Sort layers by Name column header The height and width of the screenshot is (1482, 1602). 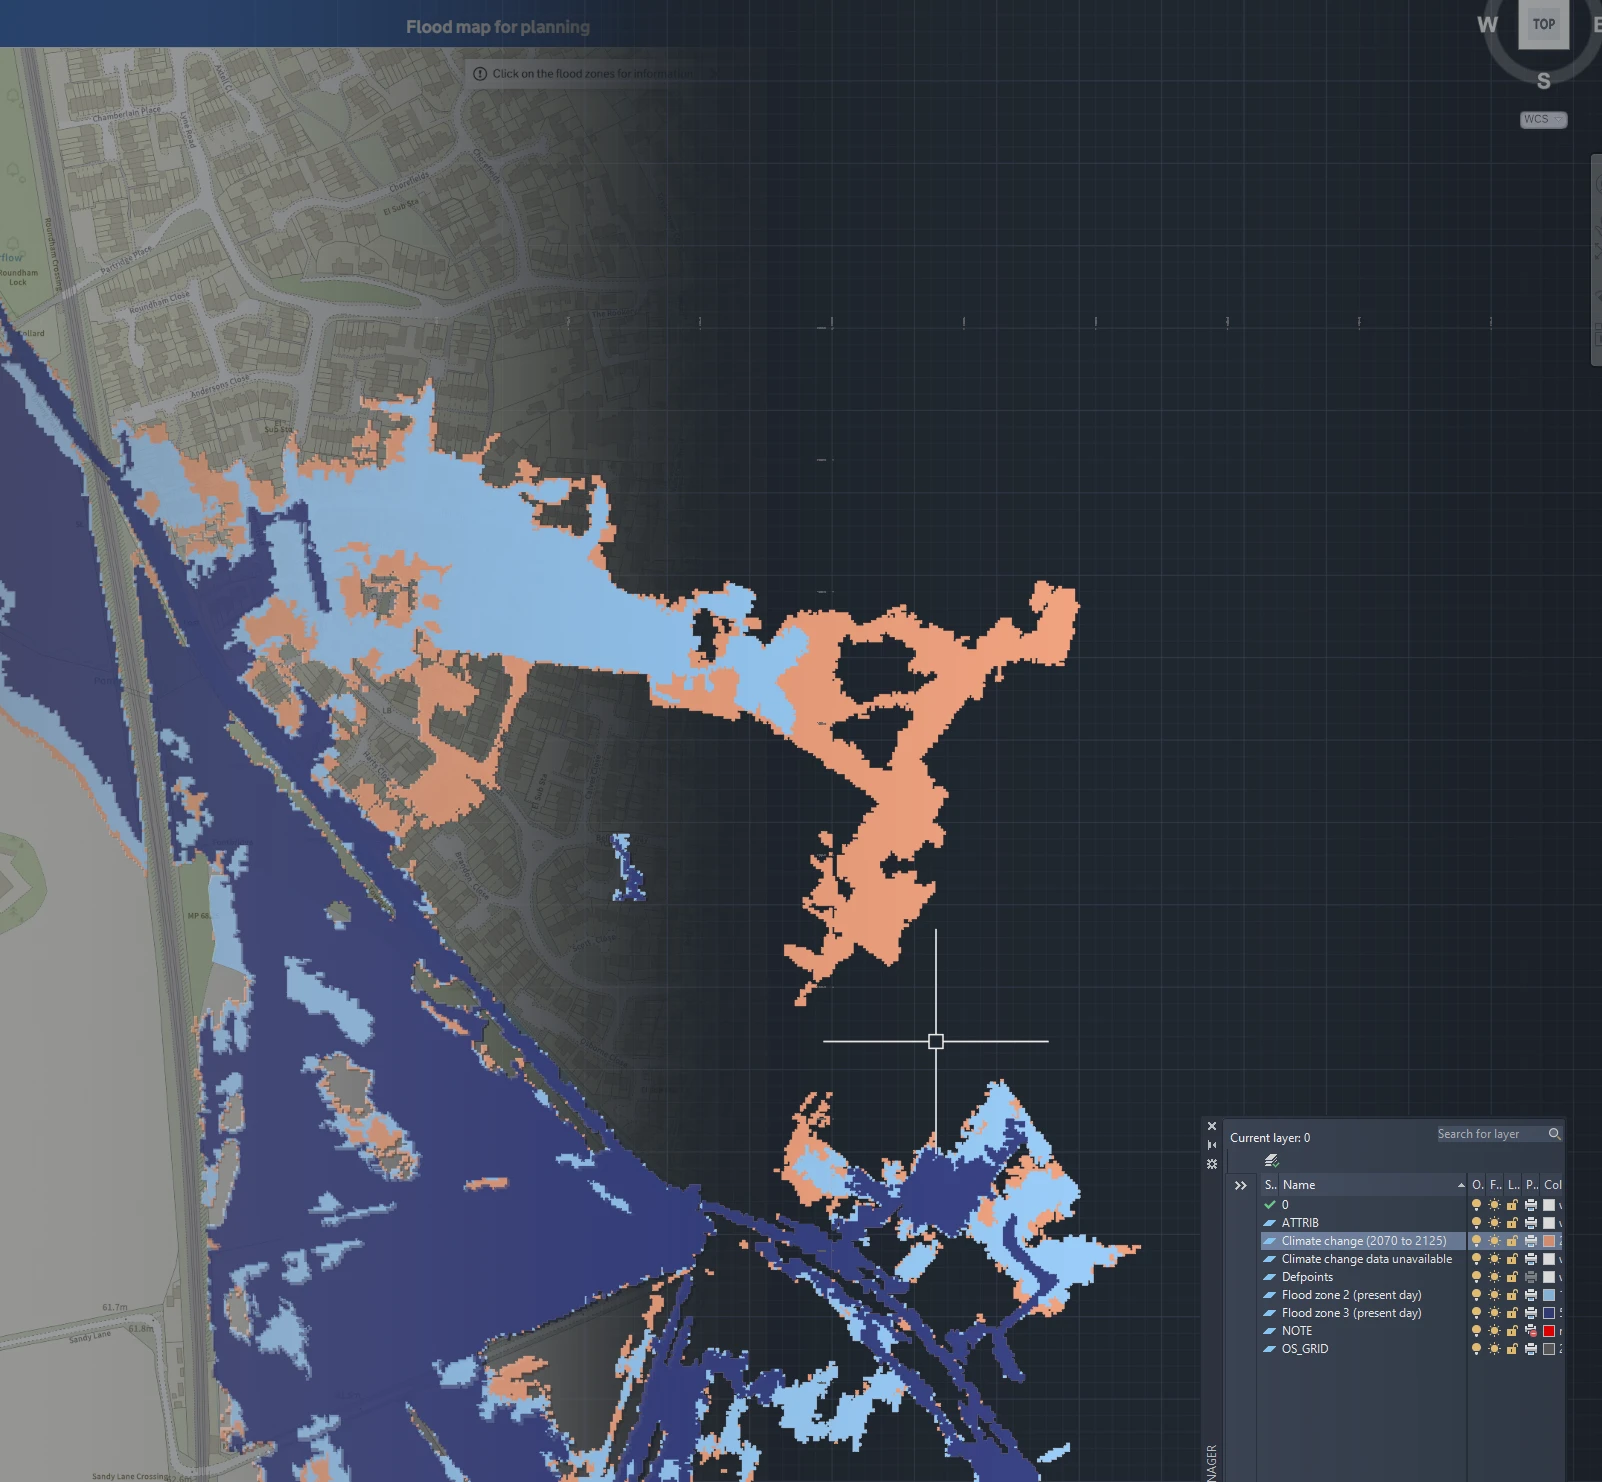[1373, 1185]
